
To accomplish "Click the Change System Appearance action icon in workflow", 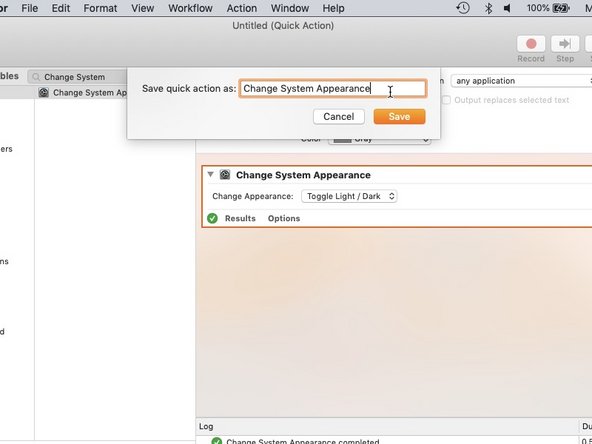I will [225, 175].
